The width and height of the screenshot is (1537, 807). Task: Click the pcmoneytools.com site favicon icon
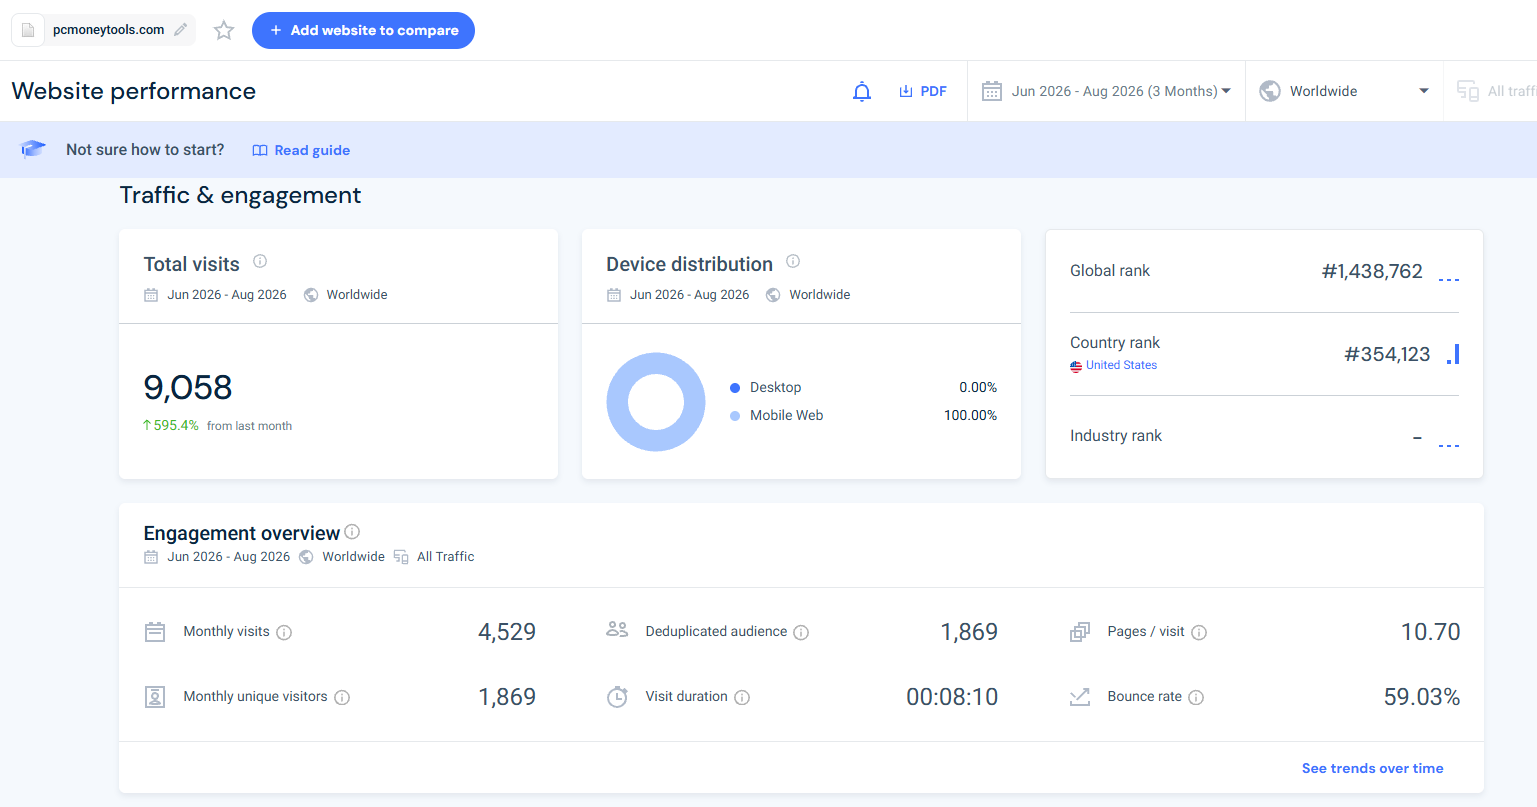(29, 30)
